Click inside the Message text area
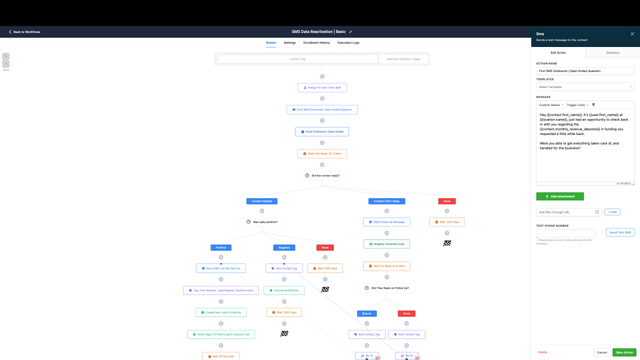This screenshot has width=640, height=360. [x=585, y=145]
